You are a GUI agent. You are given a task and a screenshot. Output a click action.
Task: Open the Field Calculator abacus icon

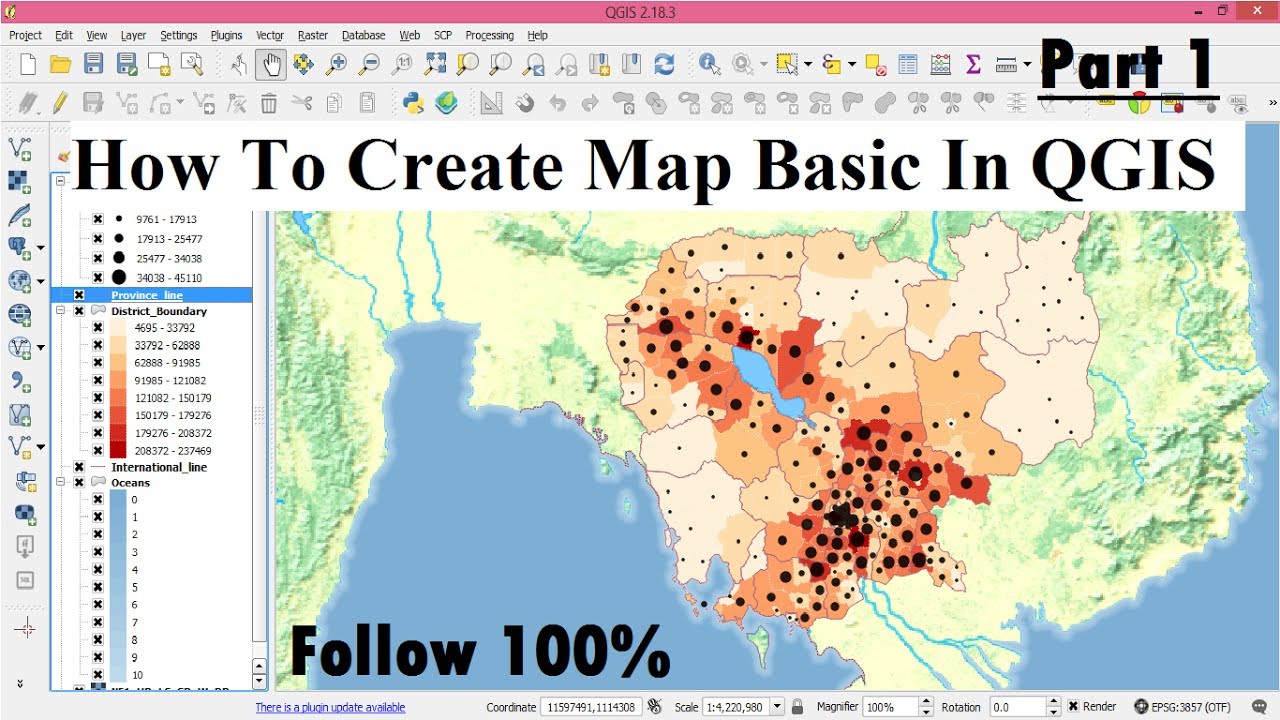[940, 65]
